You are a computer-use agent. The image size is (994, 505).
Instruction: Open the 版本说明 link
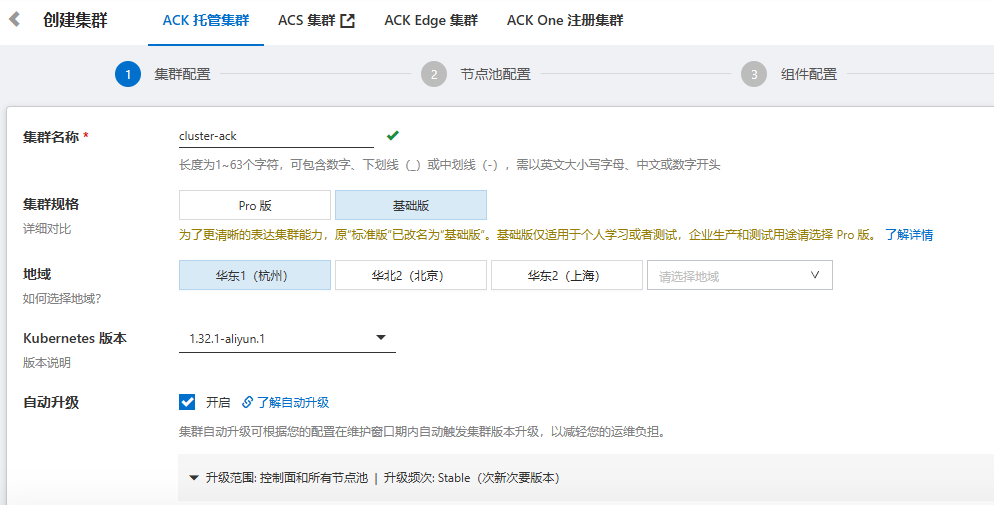point(47,363)
